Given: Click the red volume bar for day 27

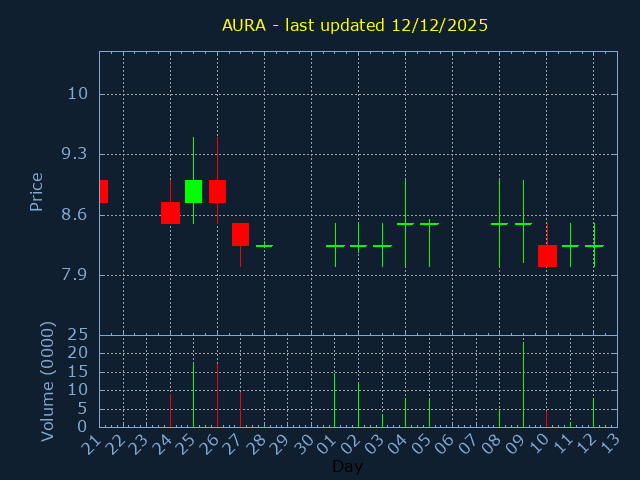Looking at the screenshot, I should pyautogui.click(x=240, y=409).
